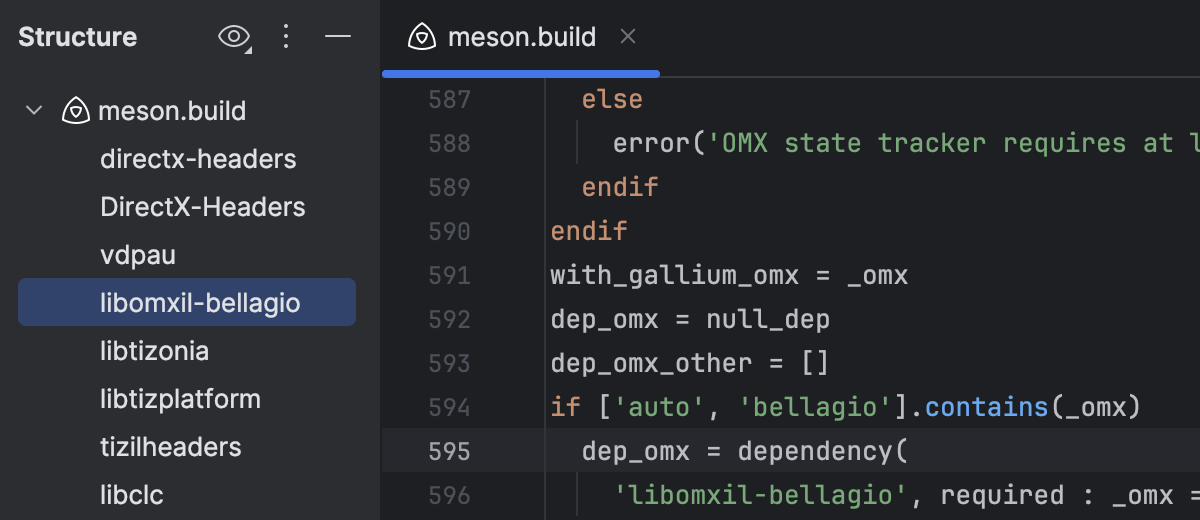This screenshot has width=1200, height=520.
Task: Click the contains method call on line 594
Action: 987,408
